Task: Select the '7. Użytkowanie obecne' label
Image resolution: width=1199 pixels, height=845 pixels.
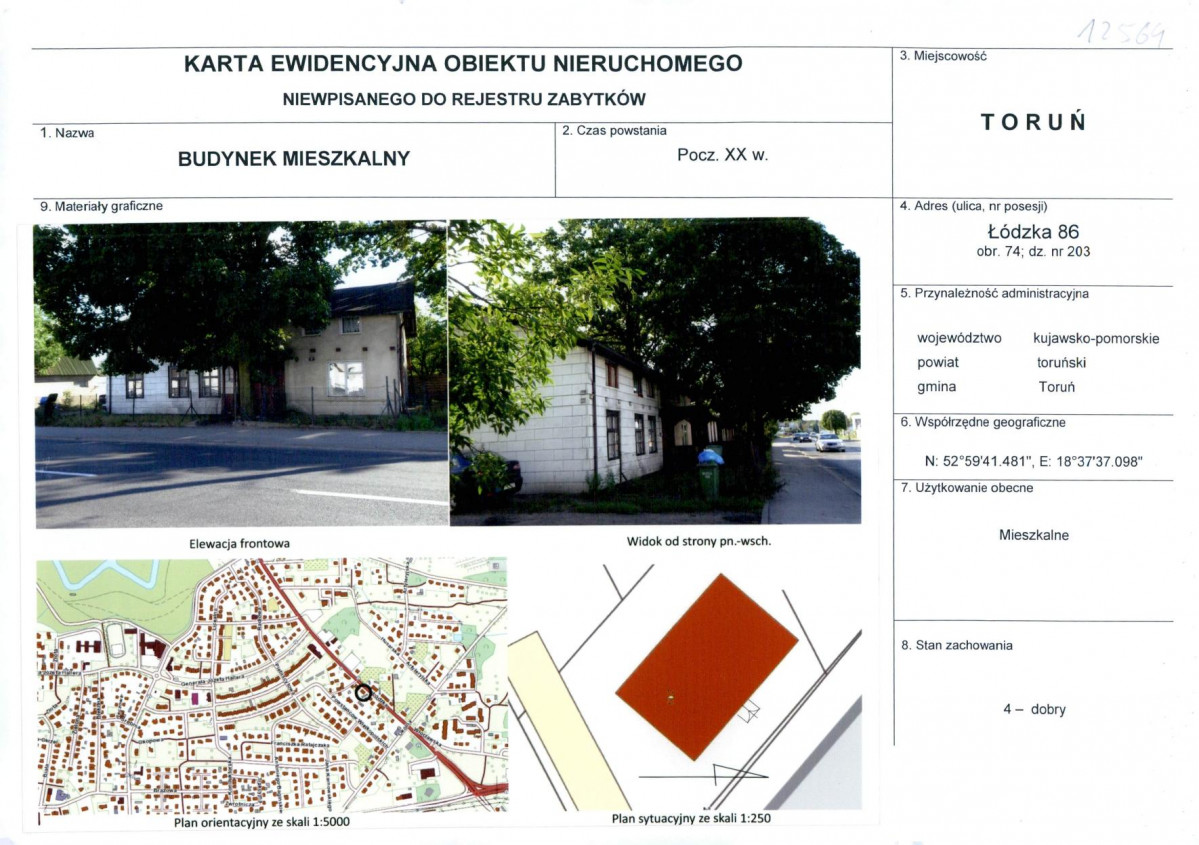Action: 967,488
